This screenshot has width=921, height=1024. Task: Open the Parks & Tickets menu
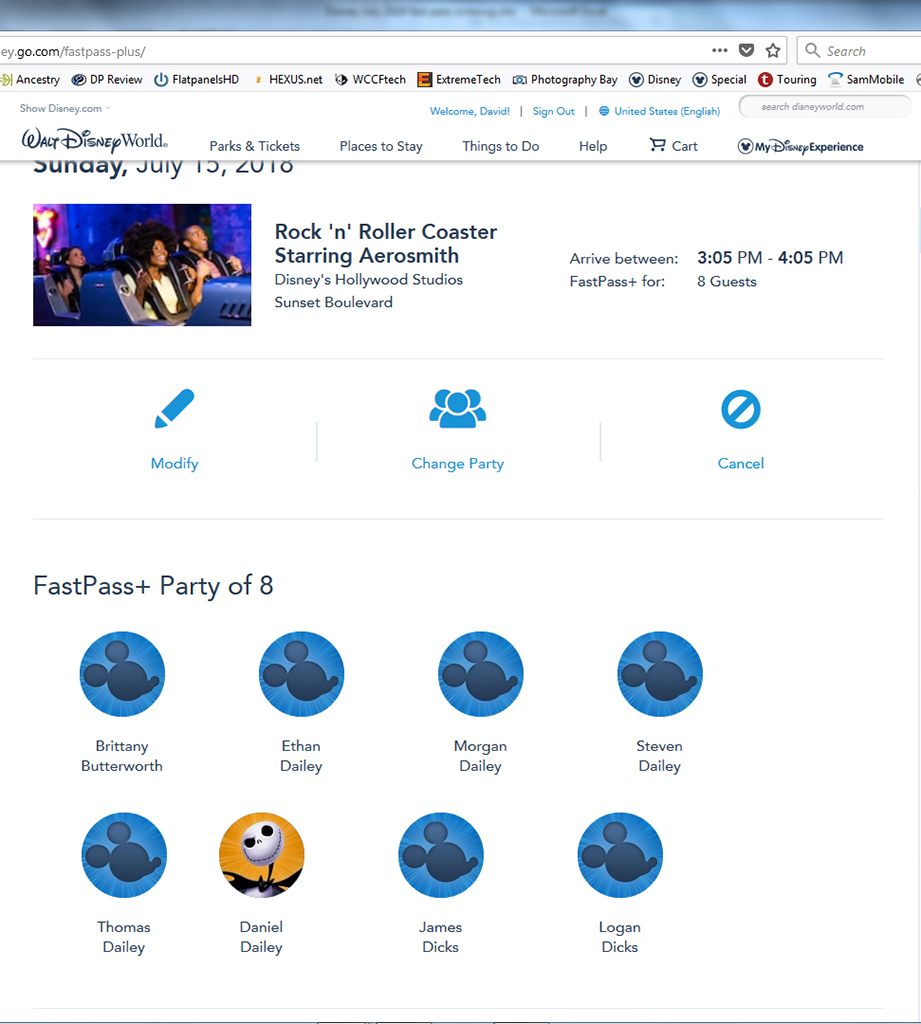pos(255,146)
